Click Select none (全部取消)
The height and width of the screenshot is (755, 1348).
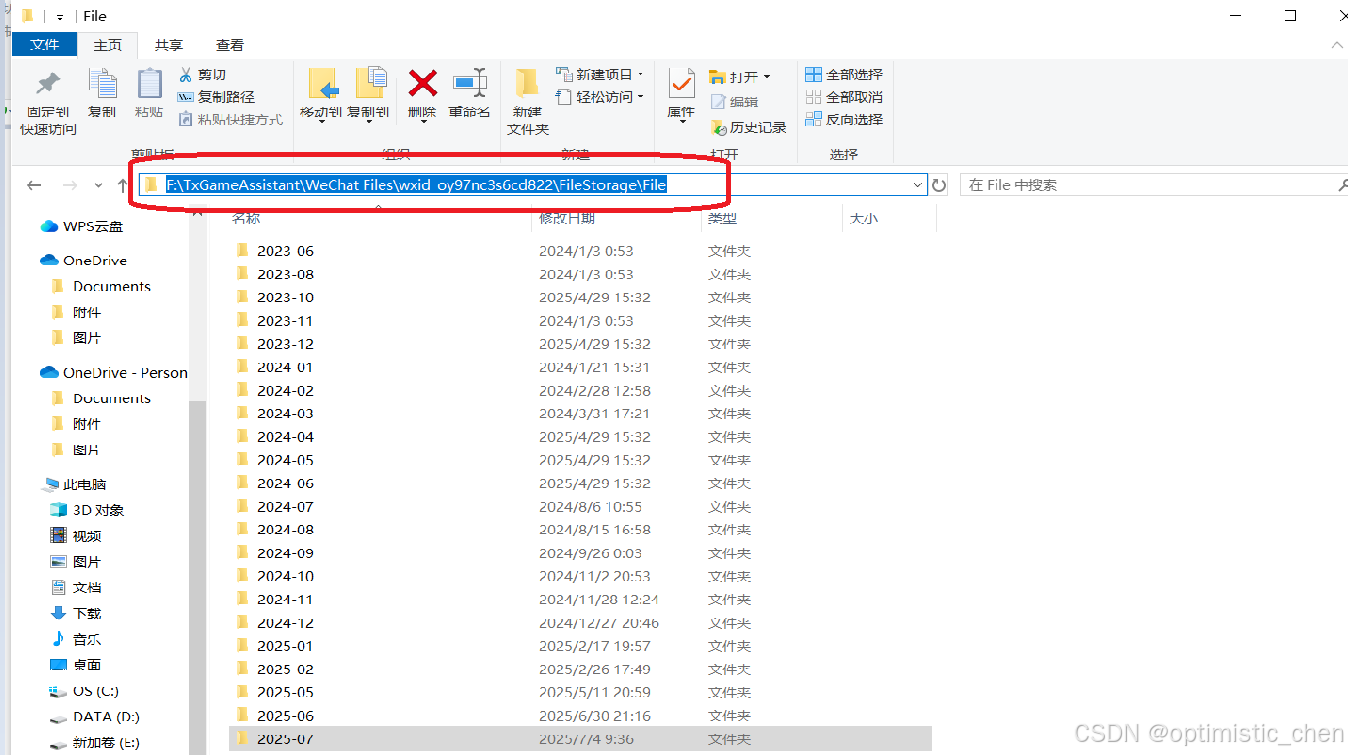pyautogui.click(x=844, y=97)
